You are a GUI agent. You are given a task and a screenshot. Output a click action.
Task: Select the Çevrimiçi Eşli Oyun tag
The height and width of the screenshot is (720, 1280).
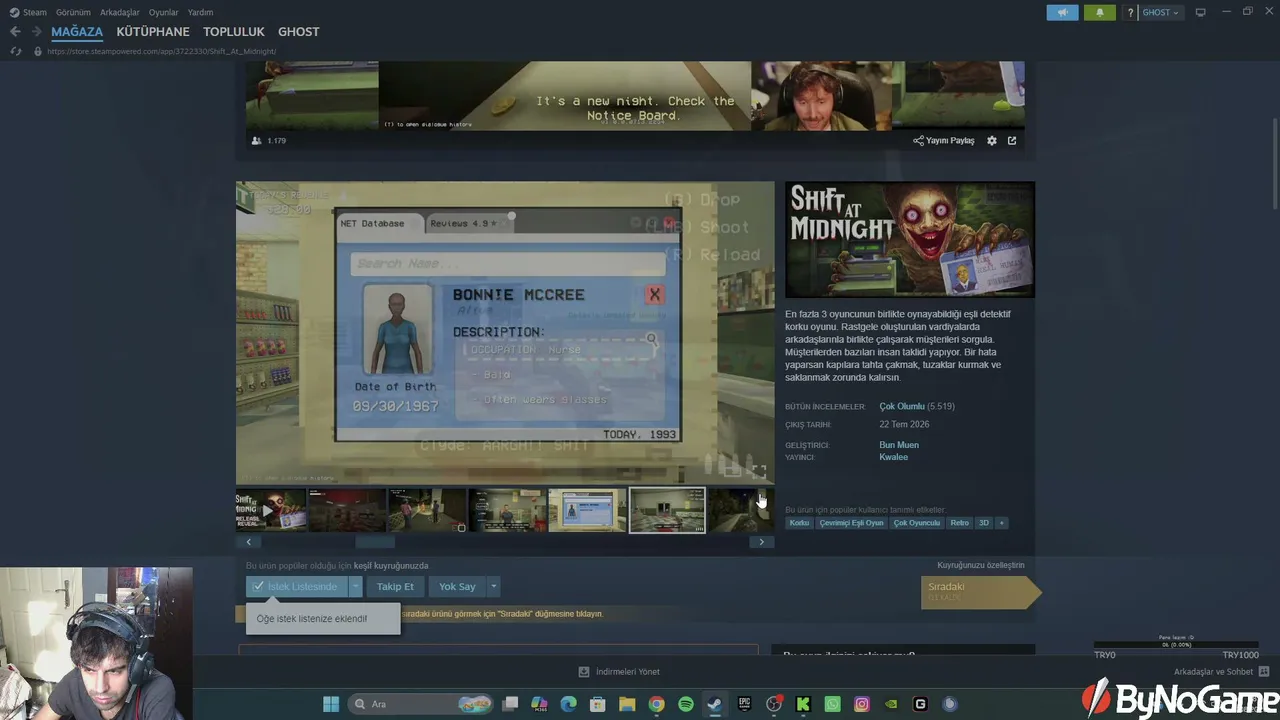852,523
